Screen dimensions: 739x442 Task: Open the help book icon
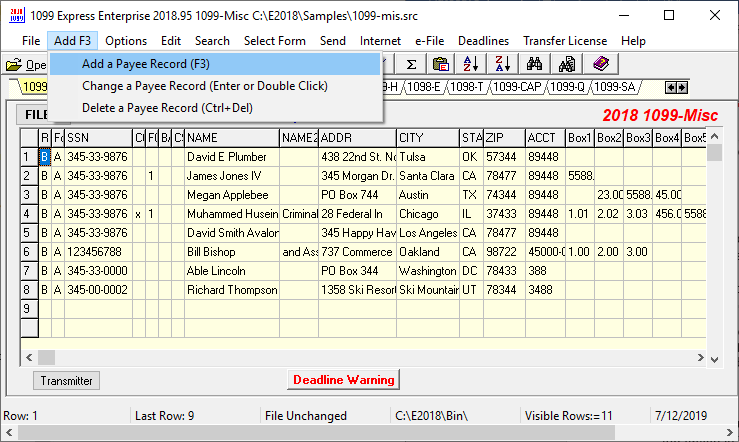click(x=601, y=64)
